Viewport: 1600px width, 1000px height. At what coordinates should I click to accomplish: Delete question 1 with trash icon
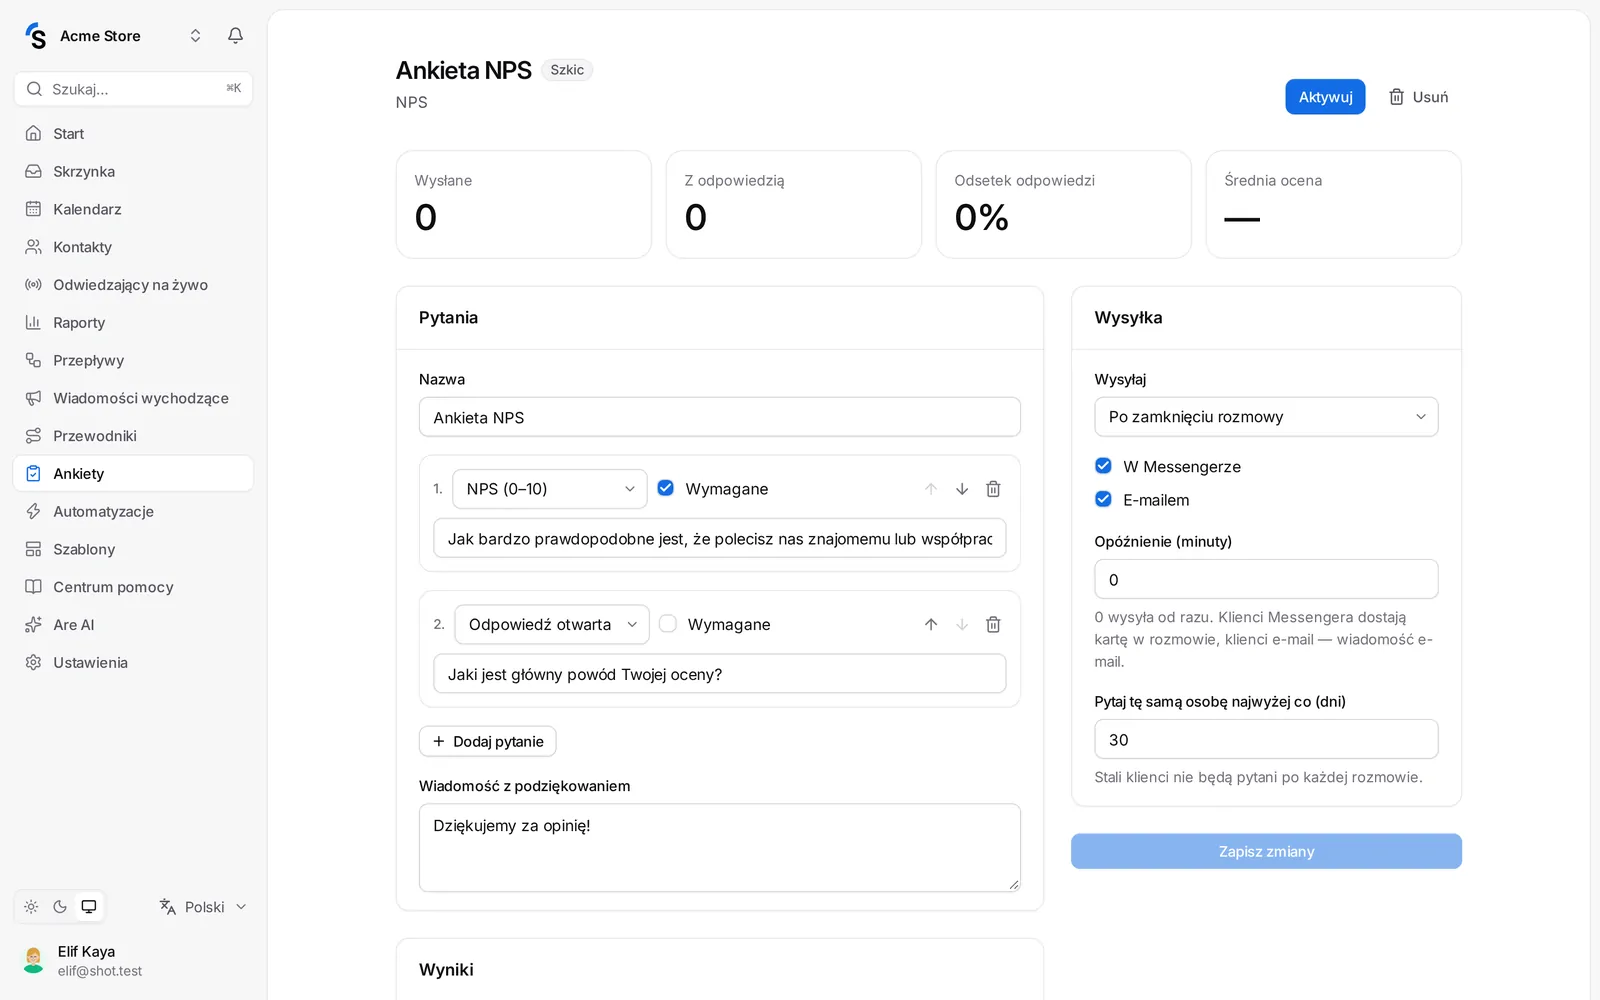coord(993,489)
